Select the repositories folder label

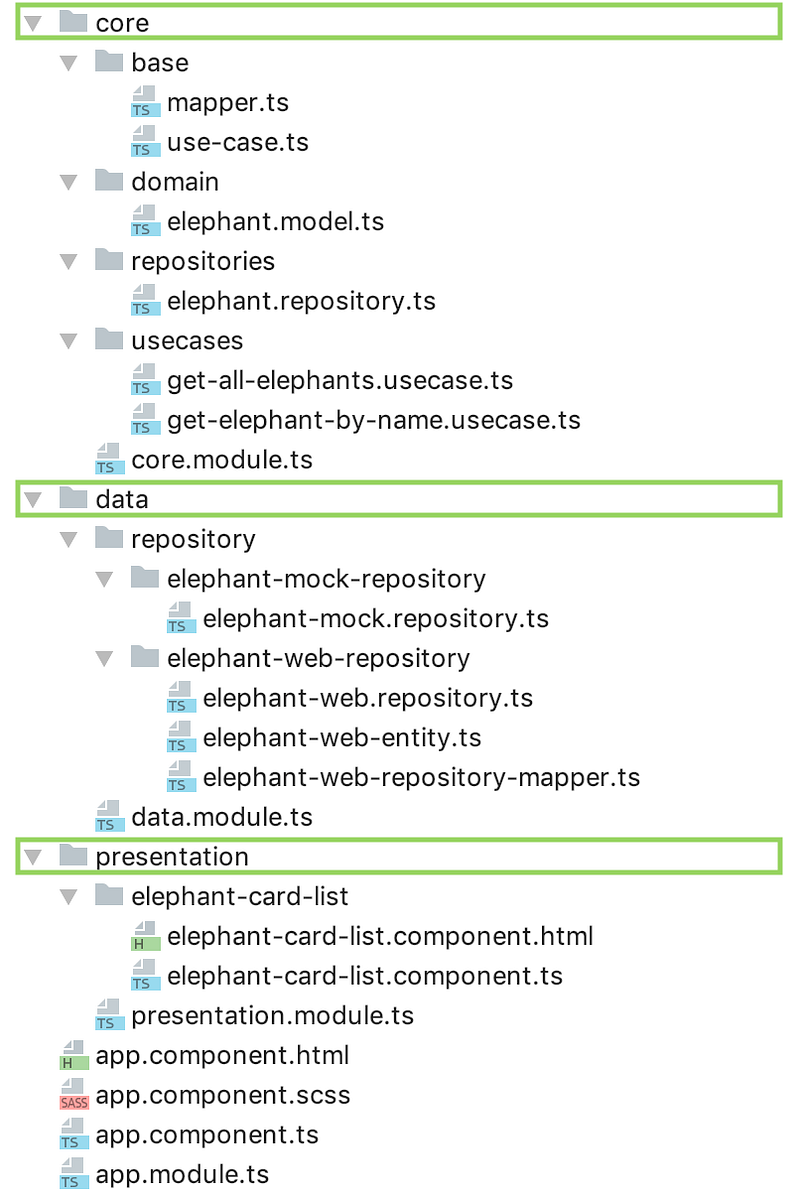coord(203,262)
